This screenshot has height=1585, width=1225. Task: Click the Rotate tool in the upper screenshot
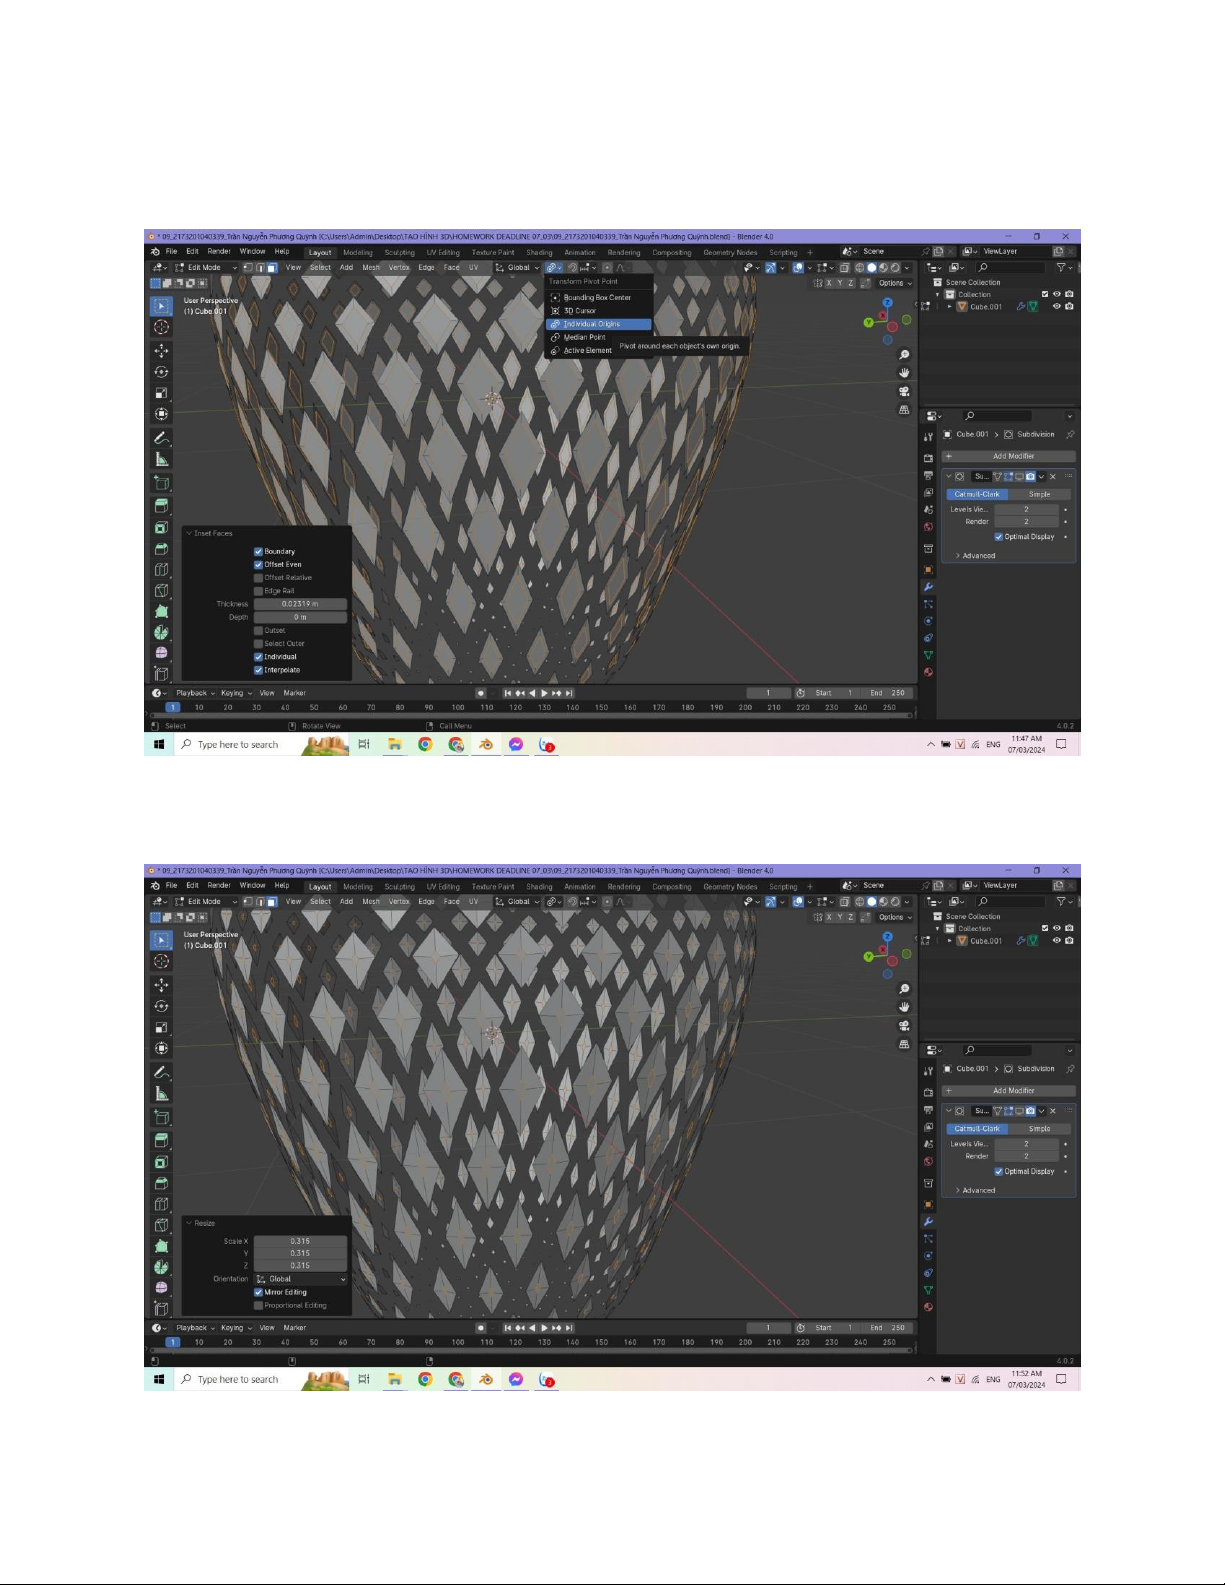(x=161, y=372)
